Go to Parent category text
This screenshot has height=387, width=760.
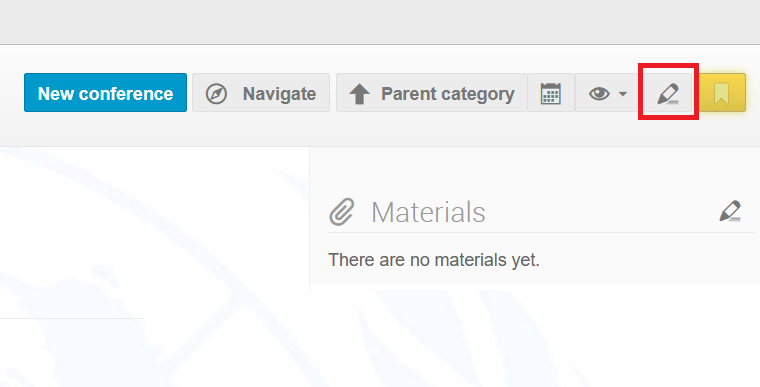(x=447, y=94)
